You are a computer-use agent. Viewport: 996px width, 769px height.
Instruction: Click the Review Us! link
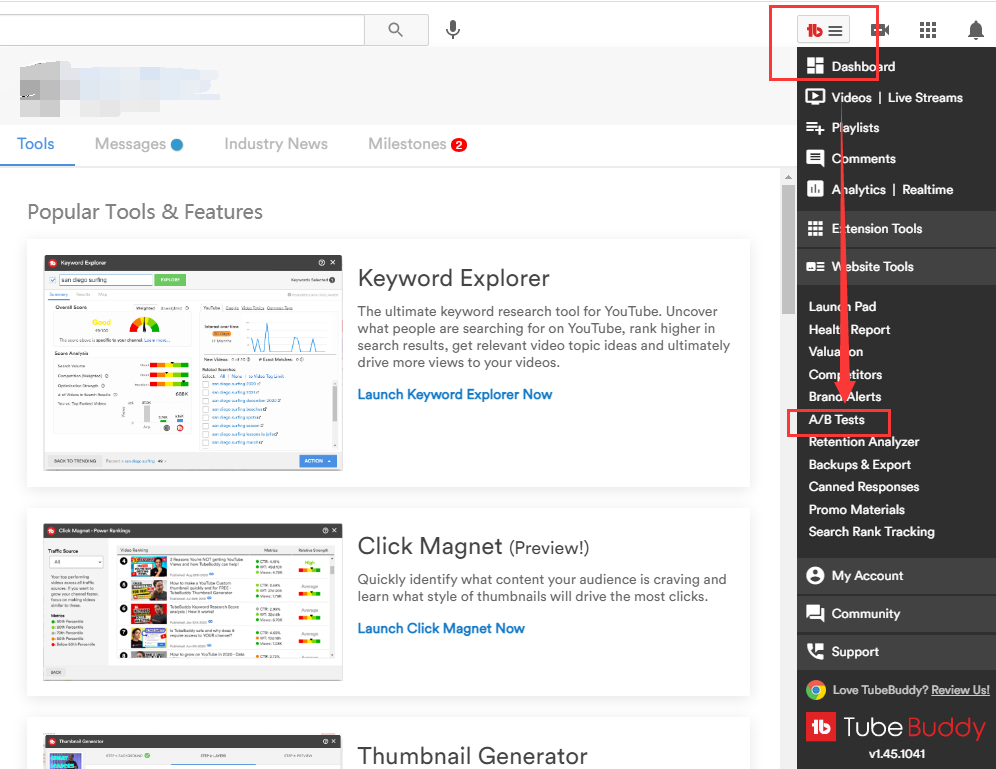tap(960, 690)
